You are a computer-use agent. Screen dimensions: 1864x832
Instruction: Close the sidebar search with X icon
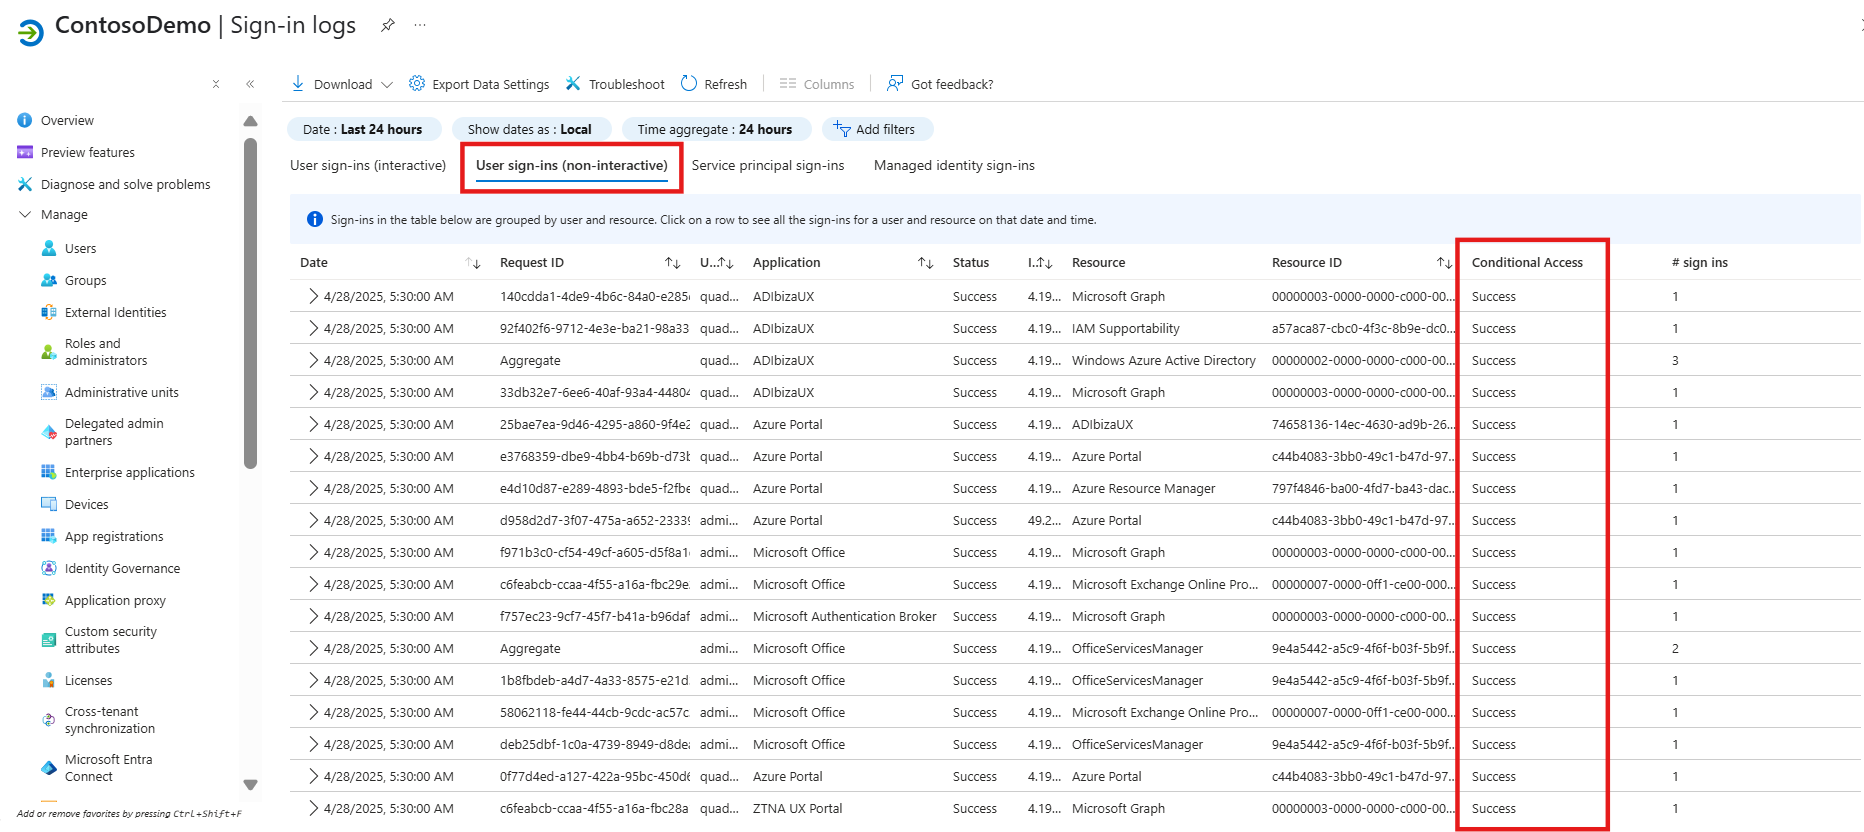click(216, 84)
